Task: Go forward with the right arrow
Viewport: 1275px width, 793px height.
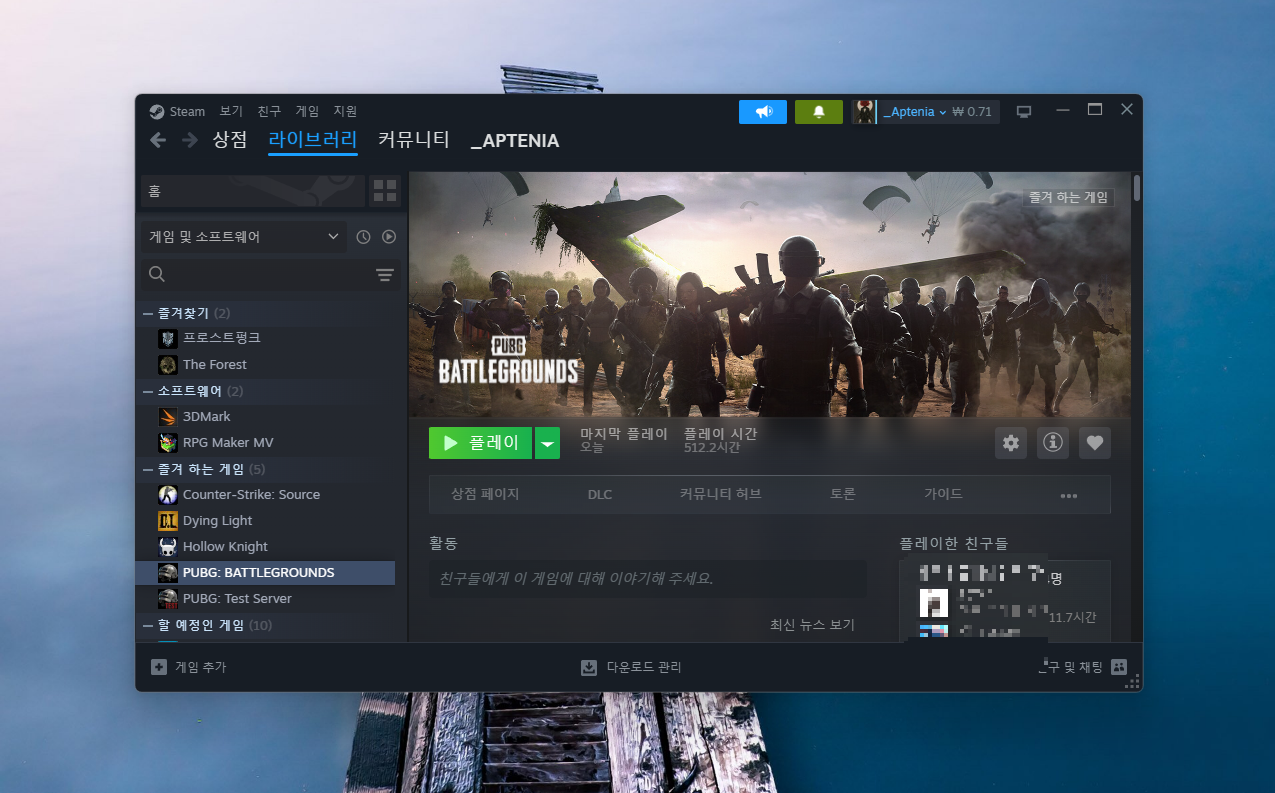Action: [x=189, y=140]
